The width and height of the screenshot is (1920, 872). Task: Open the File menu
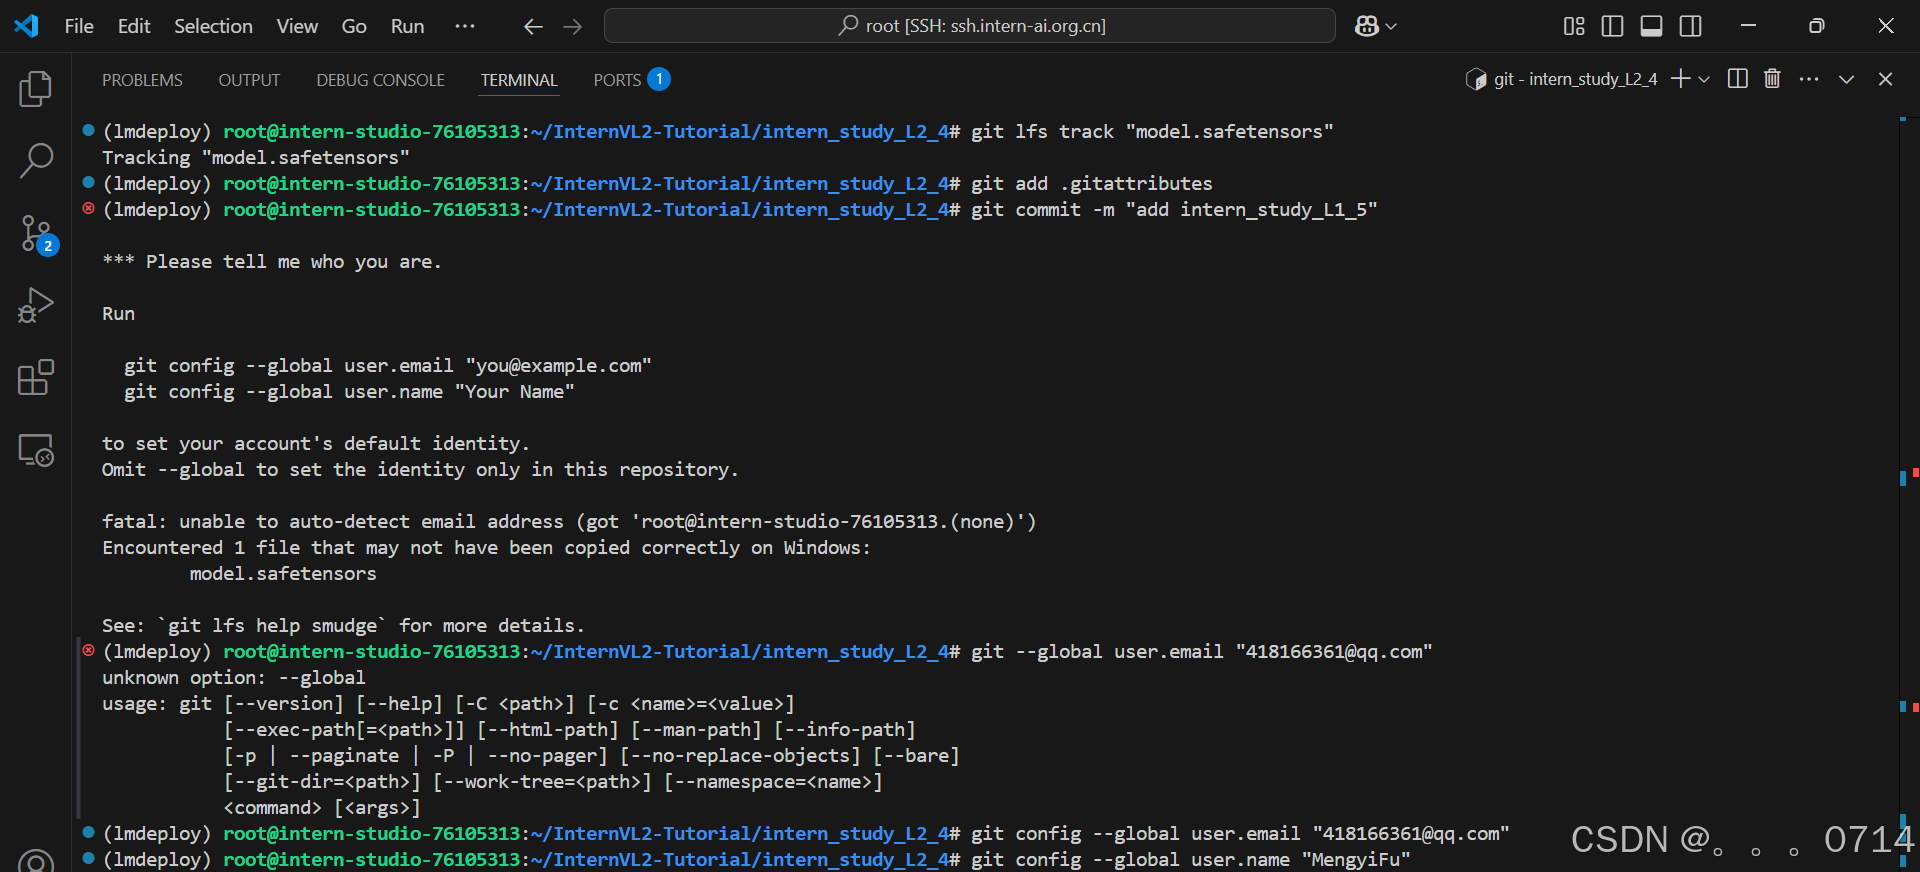pyautogui.click(x=79, y=26)
